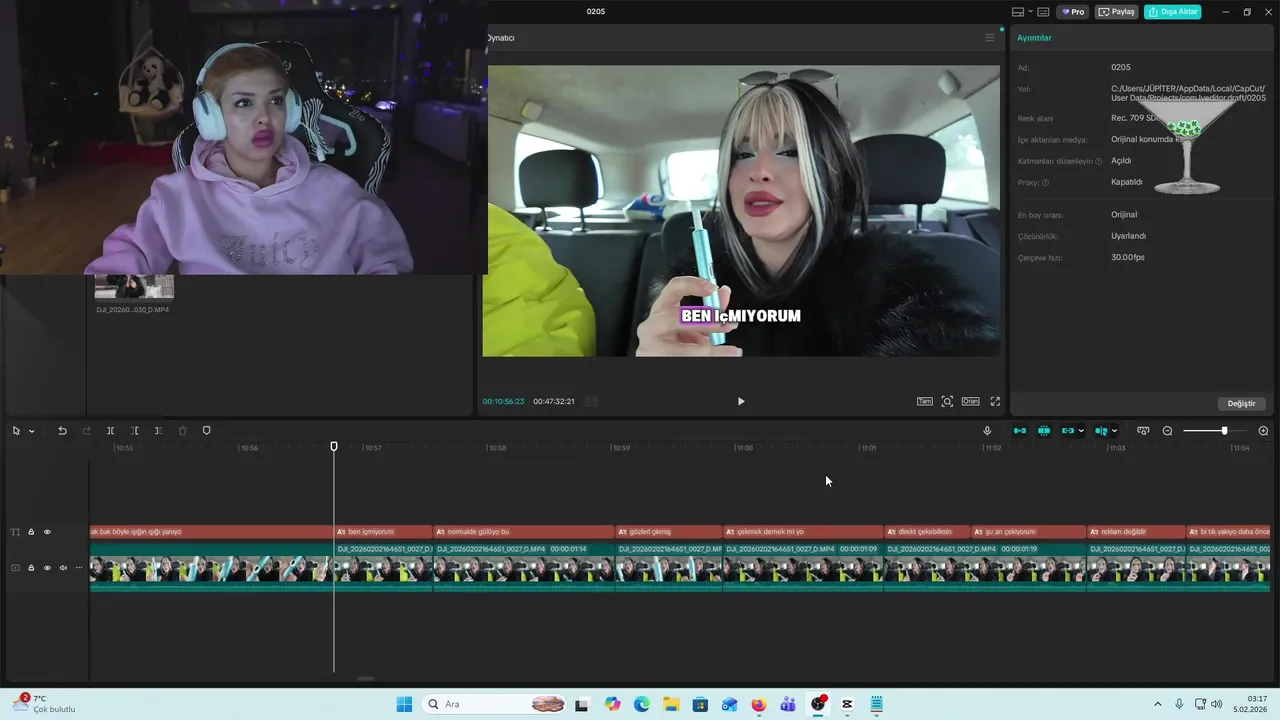Lock the main video track
The height and width of the screenshot is (720, 1280).
31,568
